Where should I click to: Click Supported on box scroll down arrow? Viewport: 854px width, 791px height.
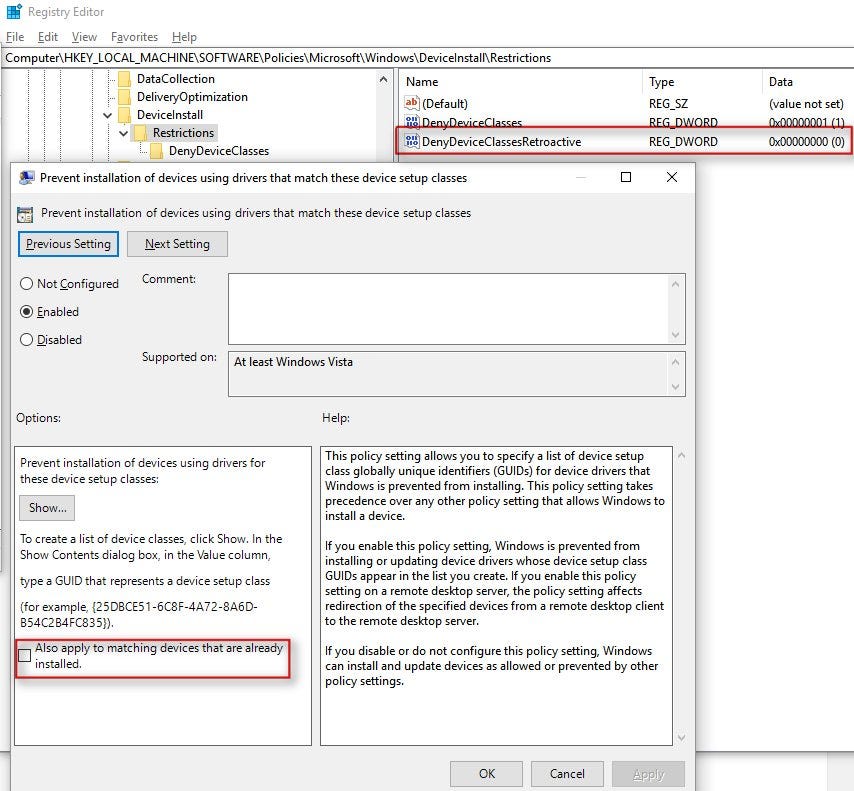point(675,387)
